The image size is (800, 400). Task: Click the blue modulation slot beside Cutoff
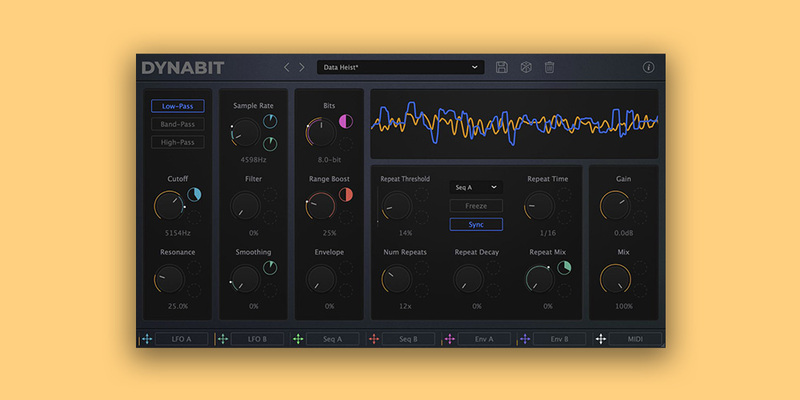(194, 194)
